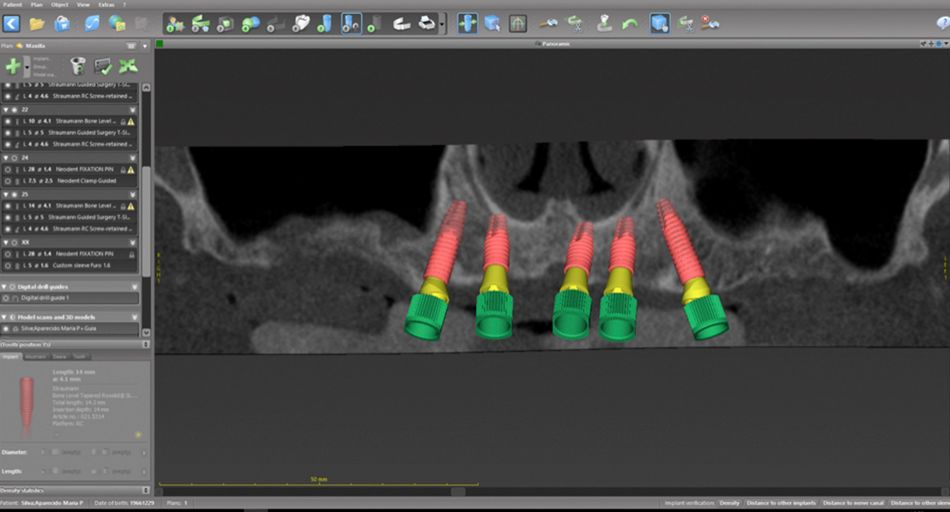Toggle the highlighted blue 3D cube icon
The width and height of the screenshot is (950, 512).
pyautogui.click(x=659, y=24)
